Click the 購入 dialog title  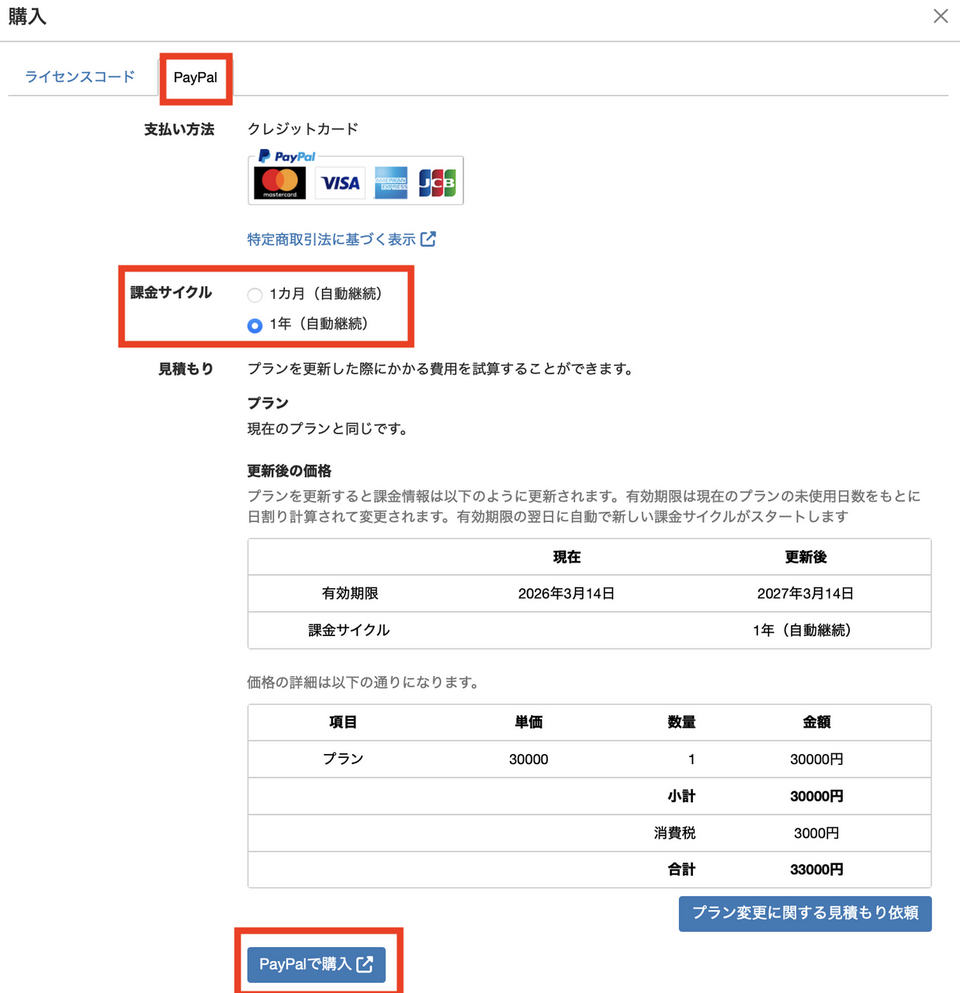(x=27, y=16)
